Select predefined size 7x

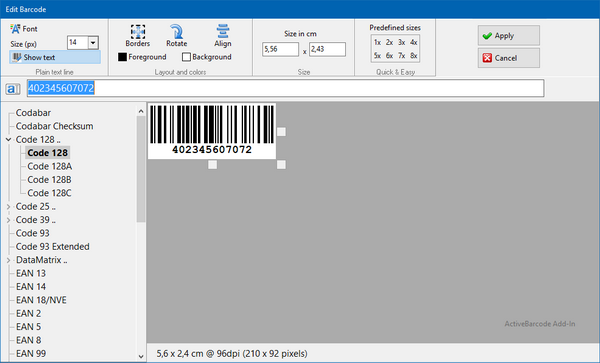401,56
